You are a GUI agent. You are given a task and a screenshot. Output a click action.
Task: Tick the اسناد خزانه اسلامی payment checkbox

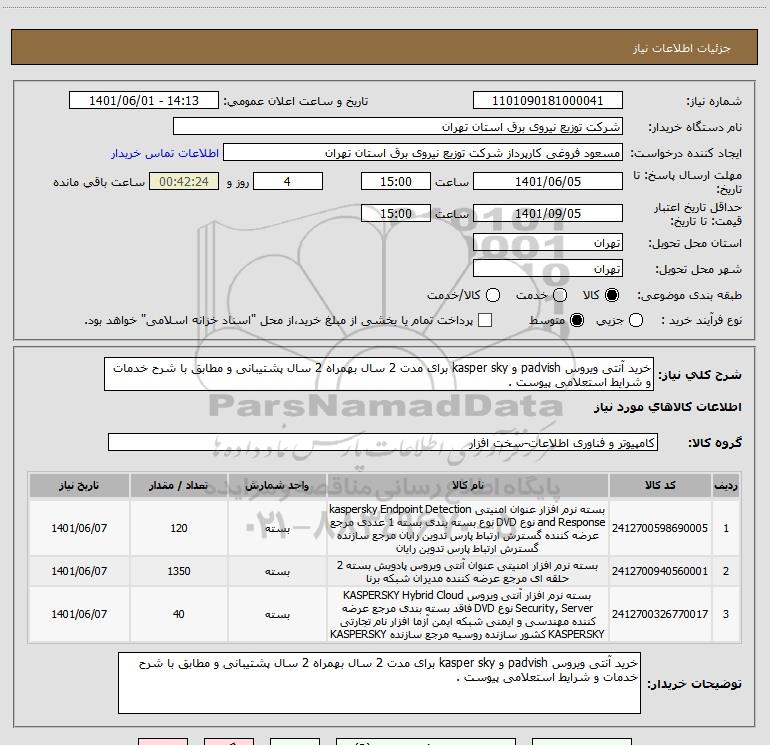485,320
